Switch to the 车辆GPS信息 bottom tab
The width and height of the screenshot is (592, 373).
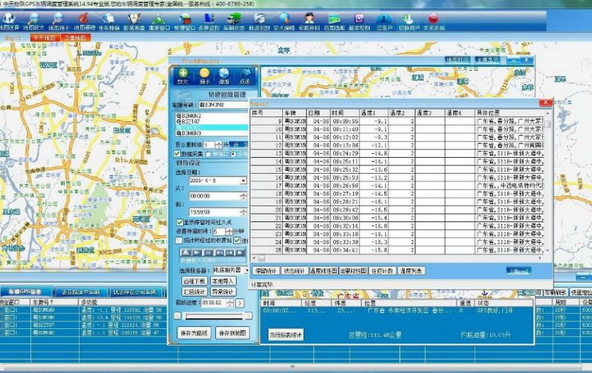26,292
